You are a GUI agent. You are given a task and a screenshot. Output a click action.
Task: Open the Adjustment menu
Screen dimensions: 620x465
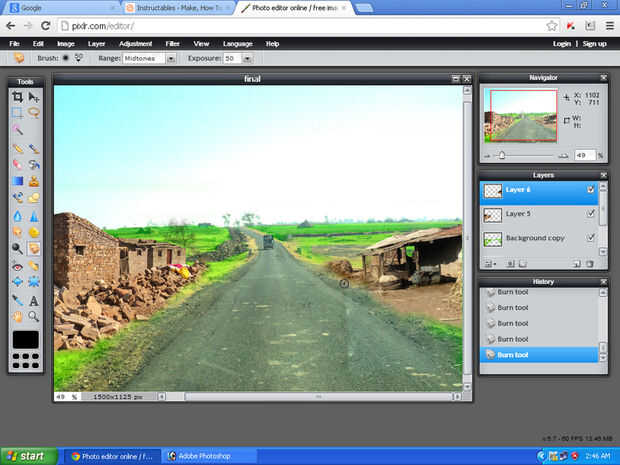pos(135,44)
